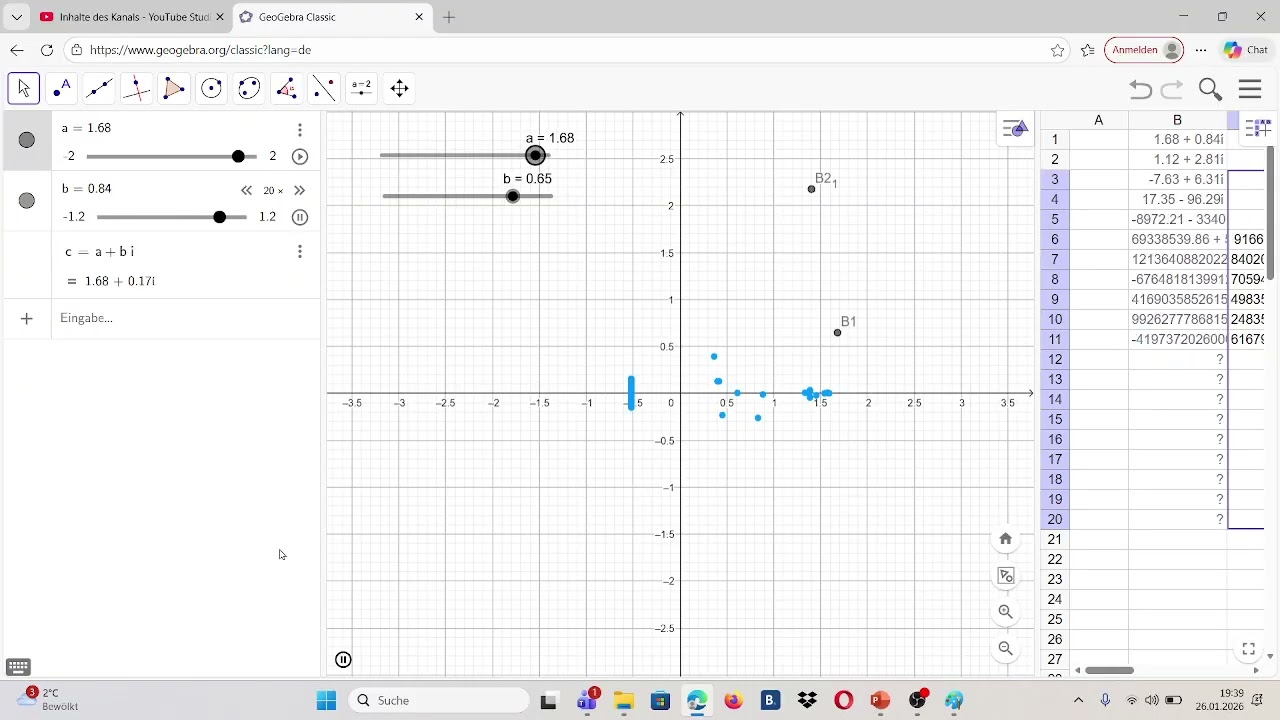Select cell with 17.35 - 96.29i
Screen dimensions: 1280x720
point(1178,199)
